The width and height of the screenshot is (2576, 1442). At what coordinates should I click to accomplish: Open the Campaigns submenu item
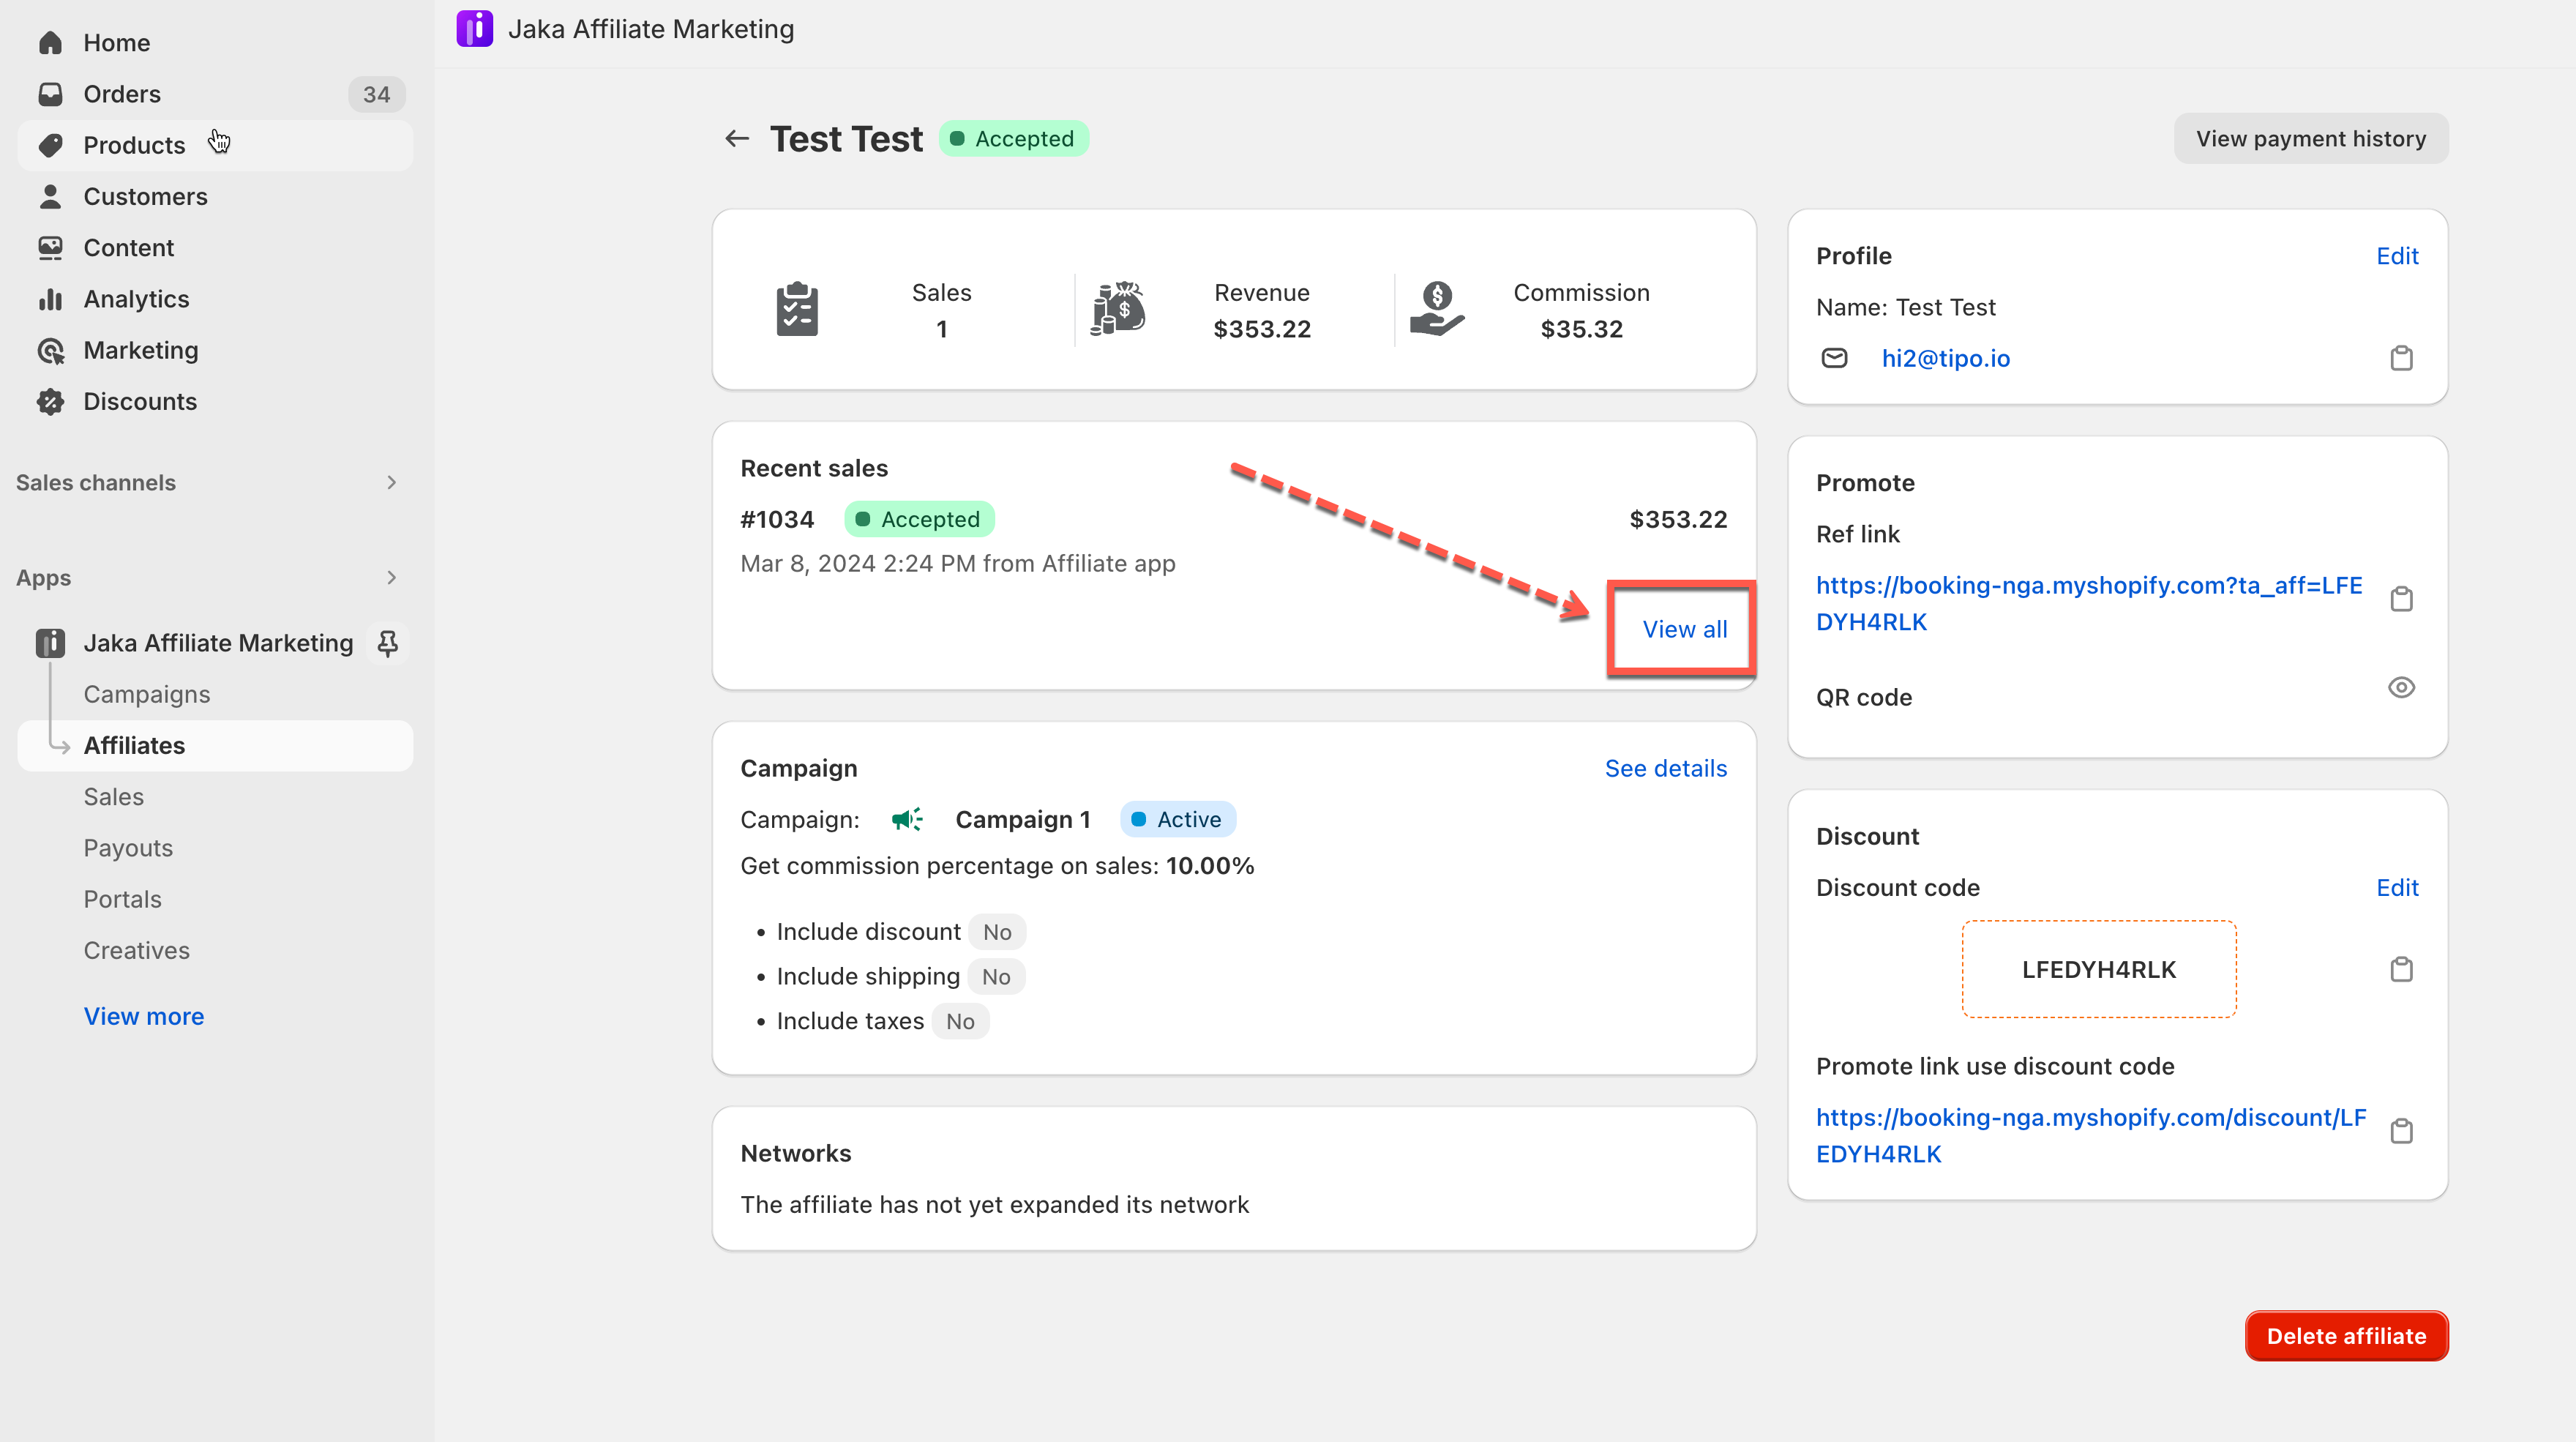pos(147,694)
